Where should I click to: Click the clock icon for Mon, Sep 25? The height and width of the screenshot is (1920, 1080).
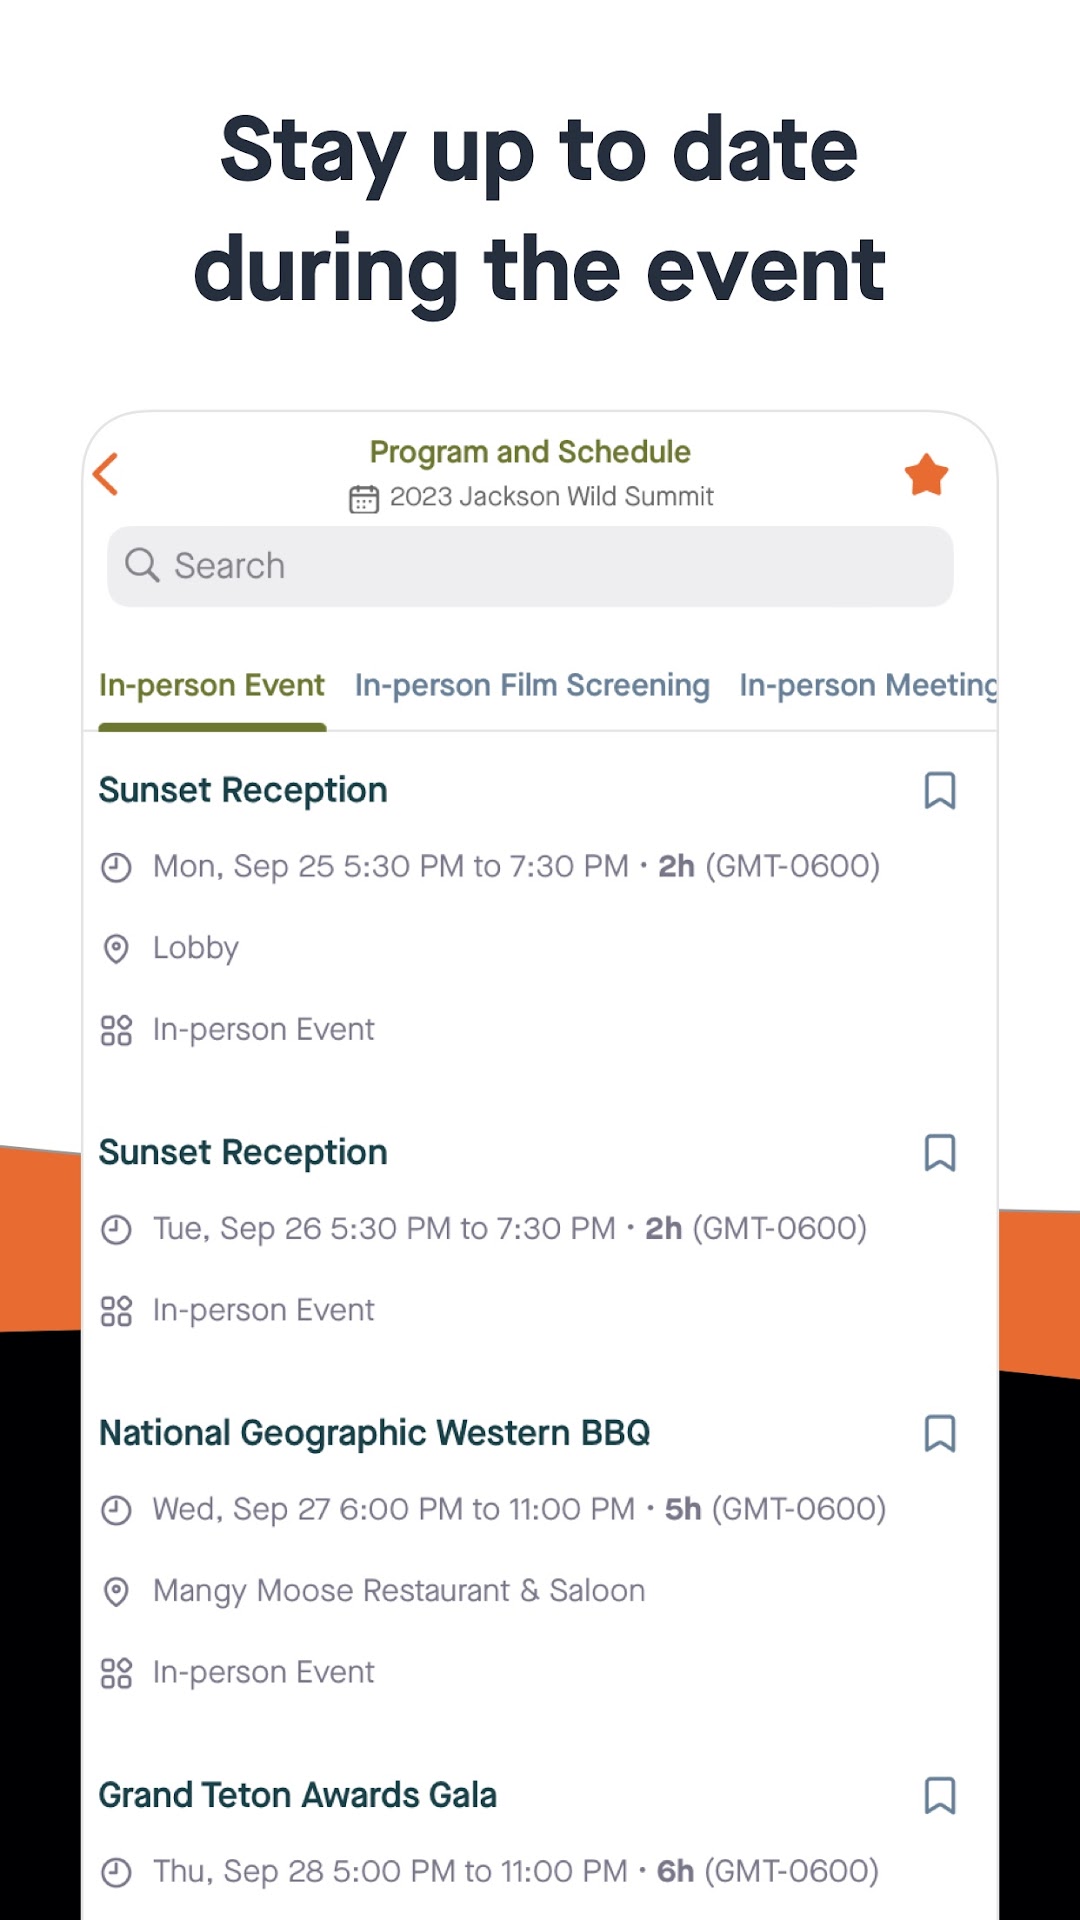point(117,867)
